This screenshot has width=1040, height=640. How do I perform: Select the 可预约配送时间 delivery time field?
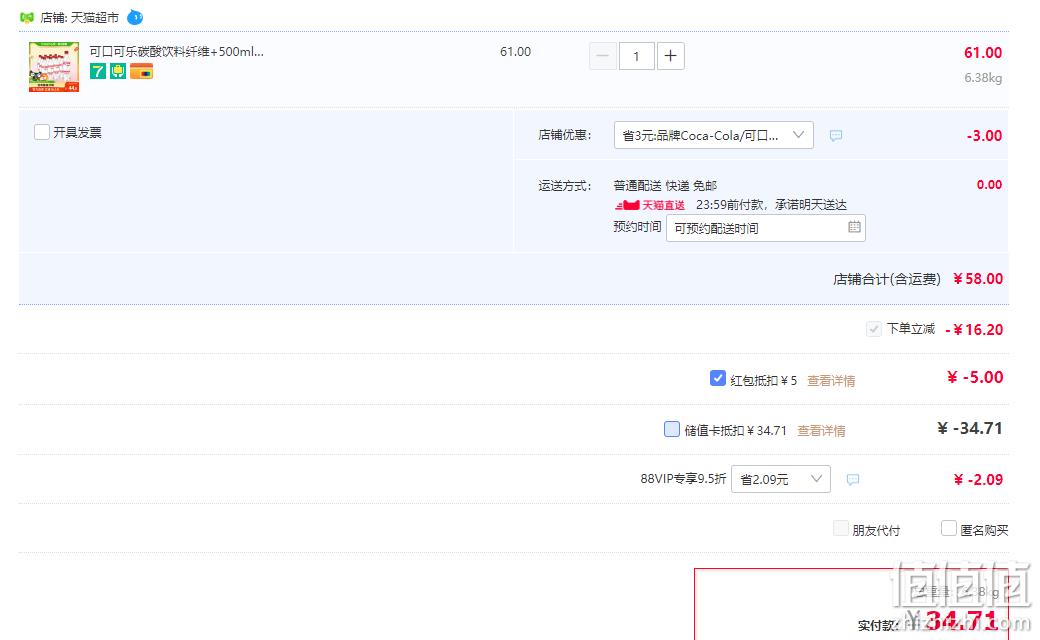click(766, 228)
